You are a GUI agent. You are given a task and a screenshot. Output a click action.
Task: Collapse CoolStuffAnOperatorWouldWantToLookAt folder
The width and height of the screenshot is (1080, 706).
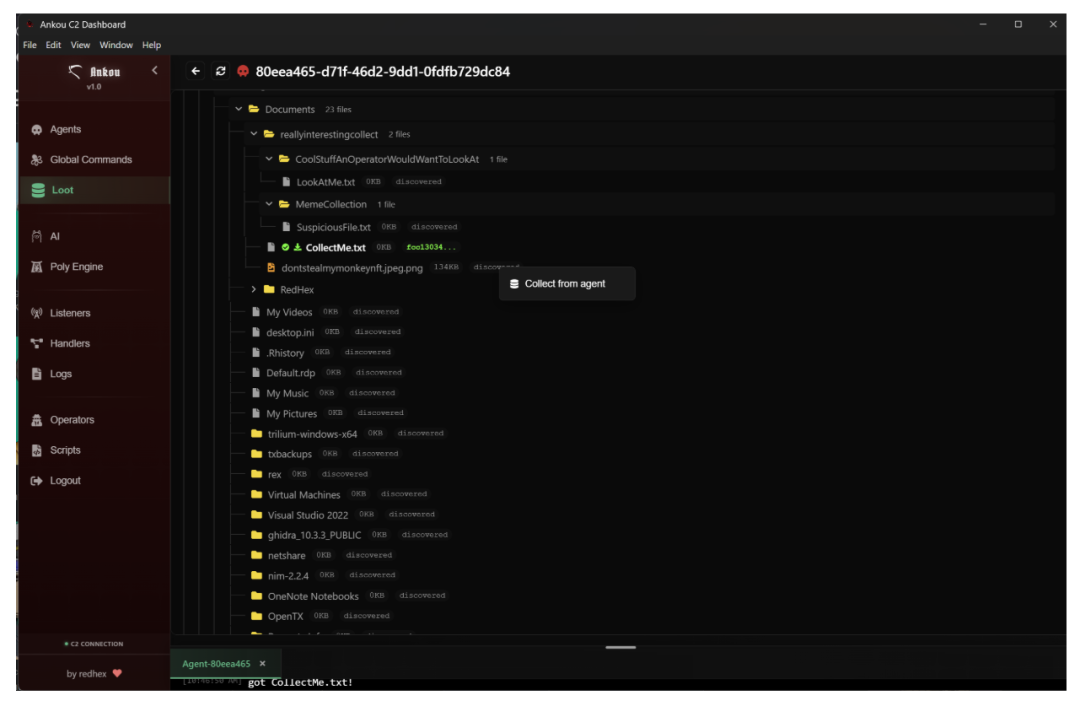[x=269, y=158]
